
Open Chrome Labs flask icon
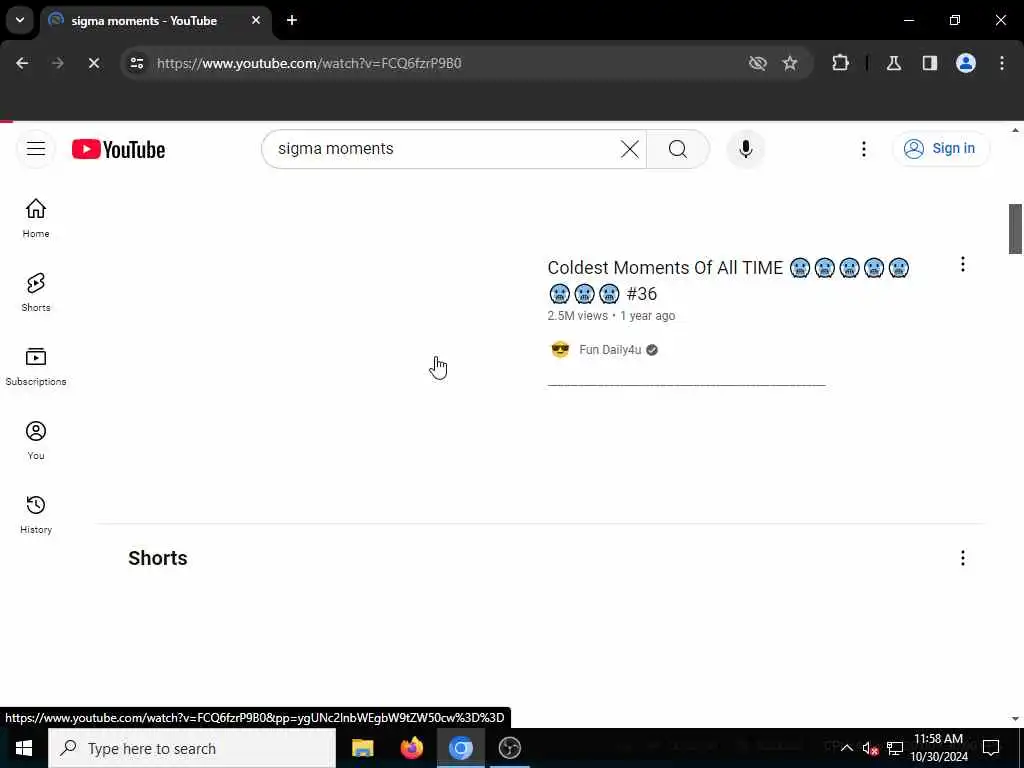click(894, 63)
